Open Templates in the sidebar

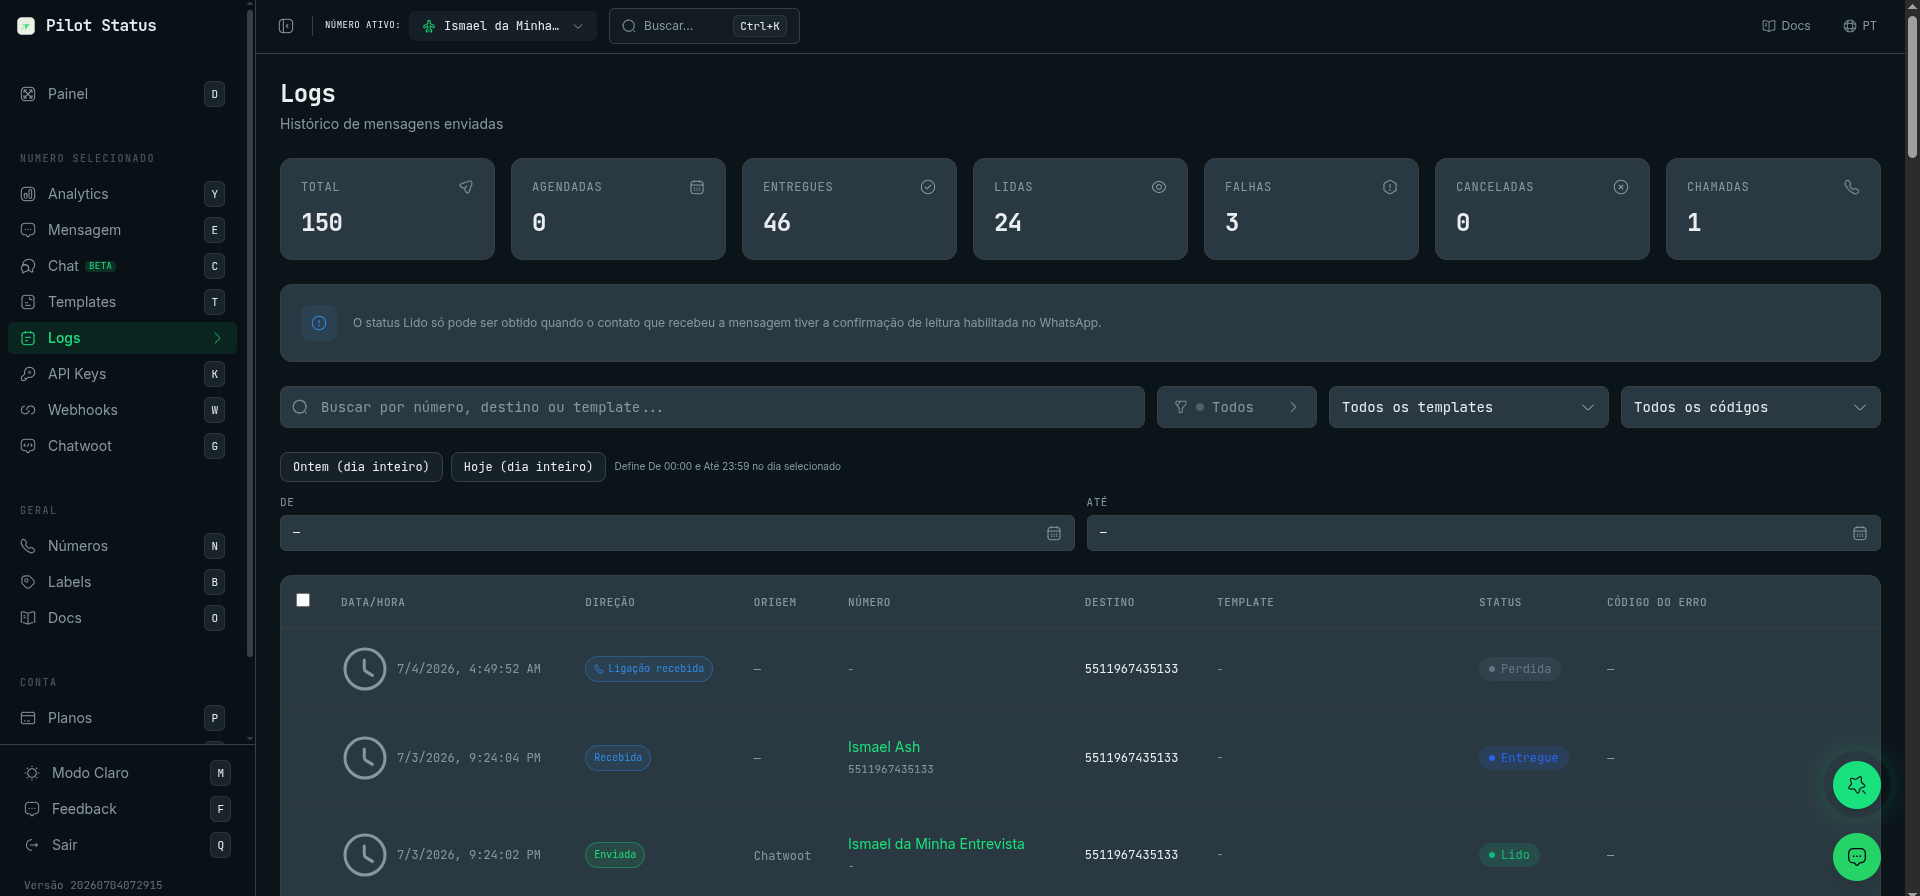[x=122, y=302]
